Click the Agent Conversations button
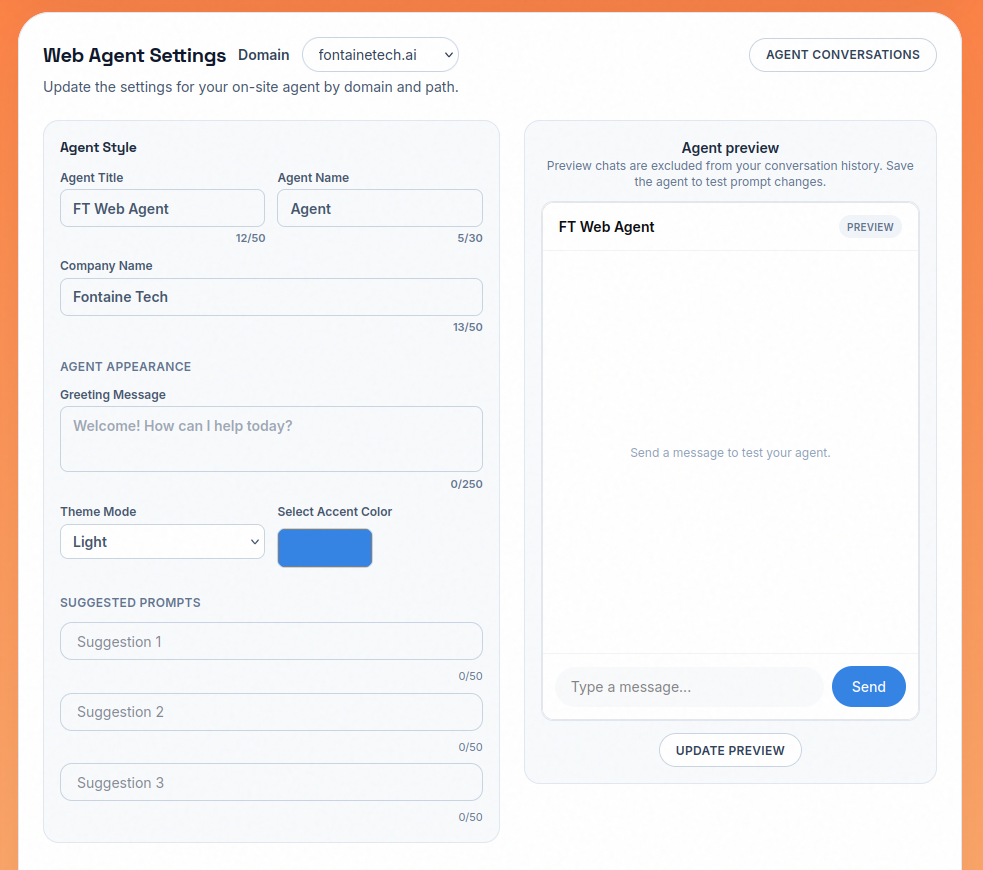 click(x=842, y=55)
